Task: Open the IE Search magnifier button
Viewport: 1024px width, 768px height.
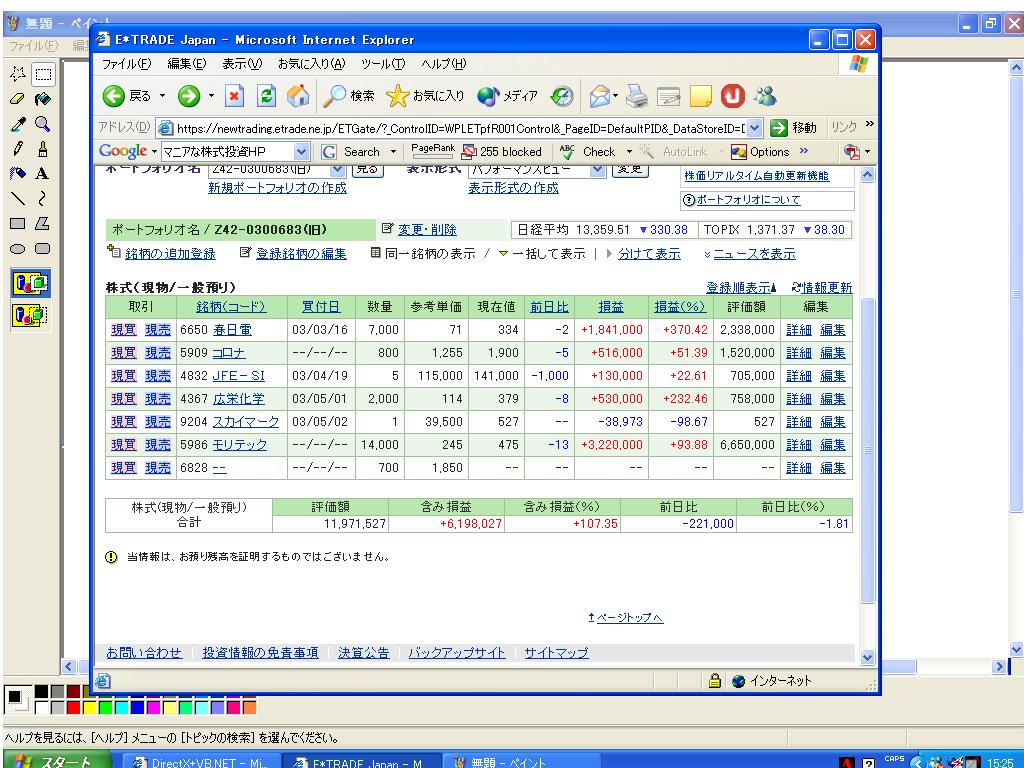Action: [x=350, y=97]
